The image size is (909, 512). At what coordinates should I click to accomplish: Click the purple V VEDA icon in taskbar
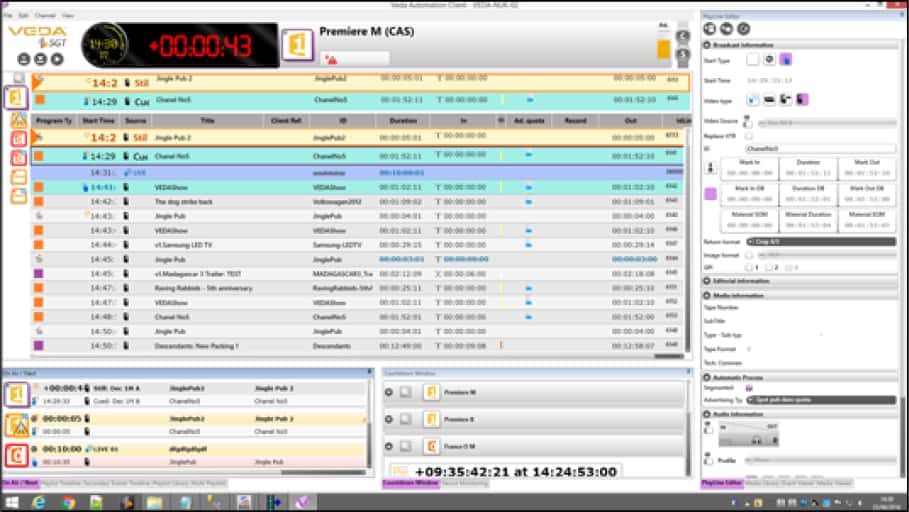point(303,502)
